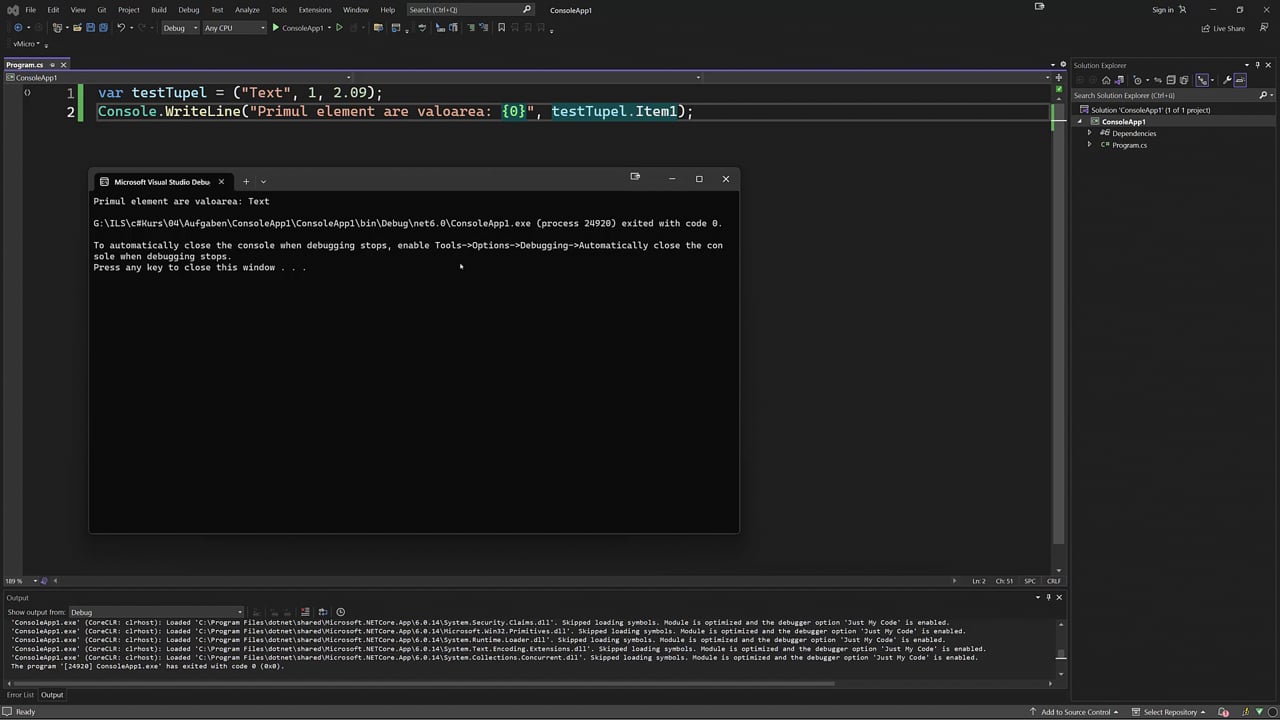Click the Clear All icon in Output panel
Image resolution: width=1280 pixels, height=720 pixels.
tap(306, 612)
